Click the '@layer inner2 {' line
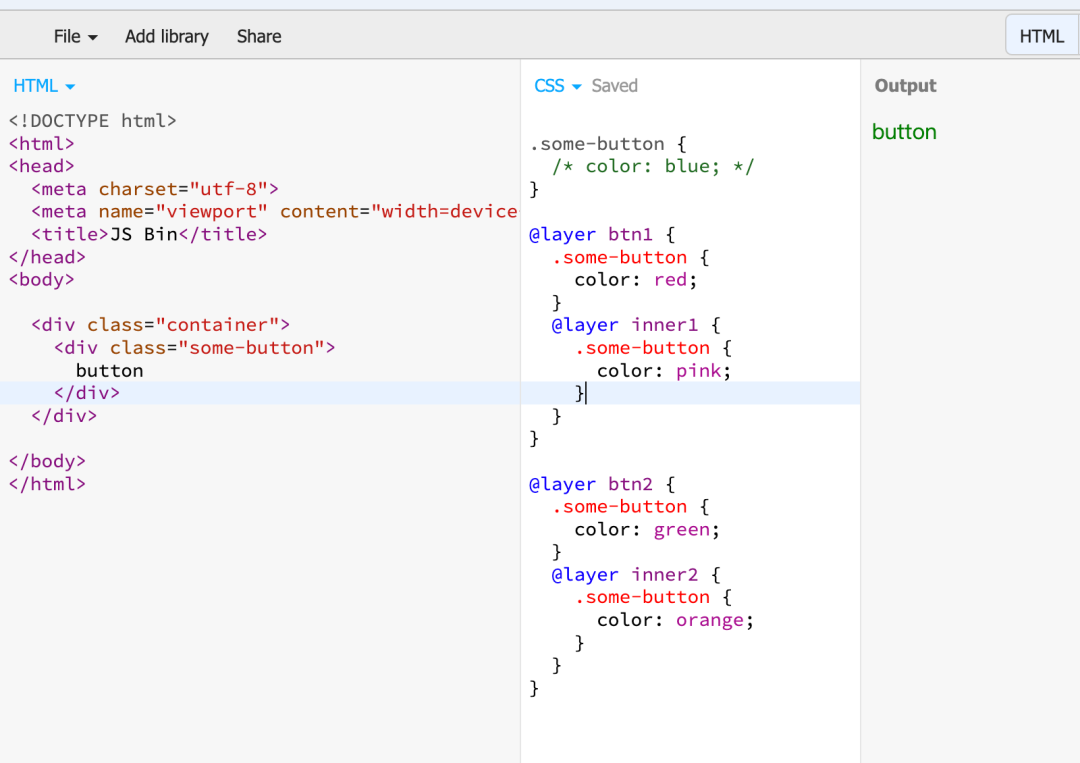 tap(636, 574)
